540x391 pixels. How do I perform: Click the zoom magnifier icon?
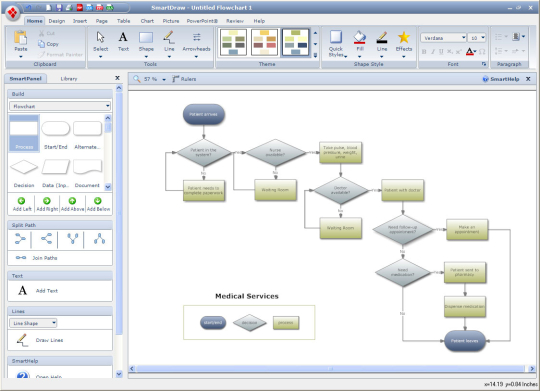click(x=137, y=79)
